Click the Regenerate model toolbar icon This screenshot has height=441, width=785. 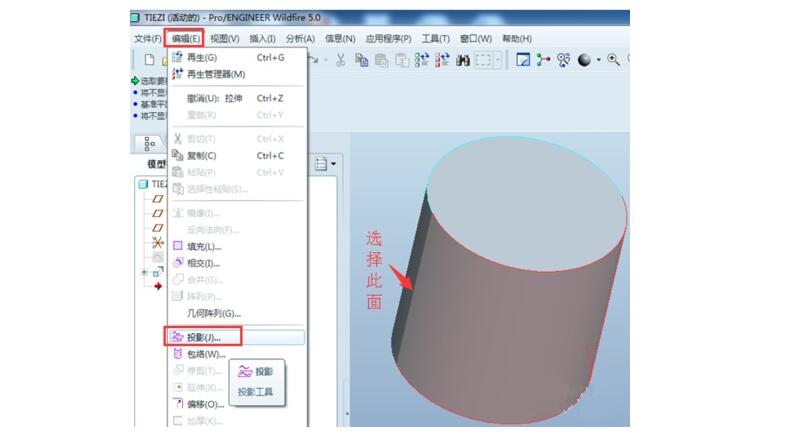[422, 60]
